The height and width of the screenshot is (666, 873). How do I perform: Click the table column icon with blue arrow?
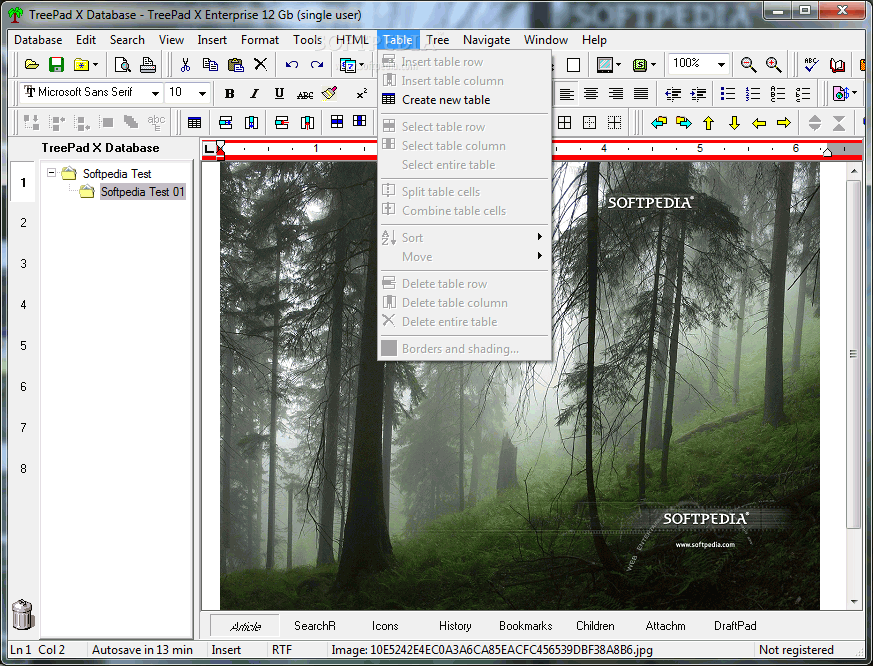[251, 123]
